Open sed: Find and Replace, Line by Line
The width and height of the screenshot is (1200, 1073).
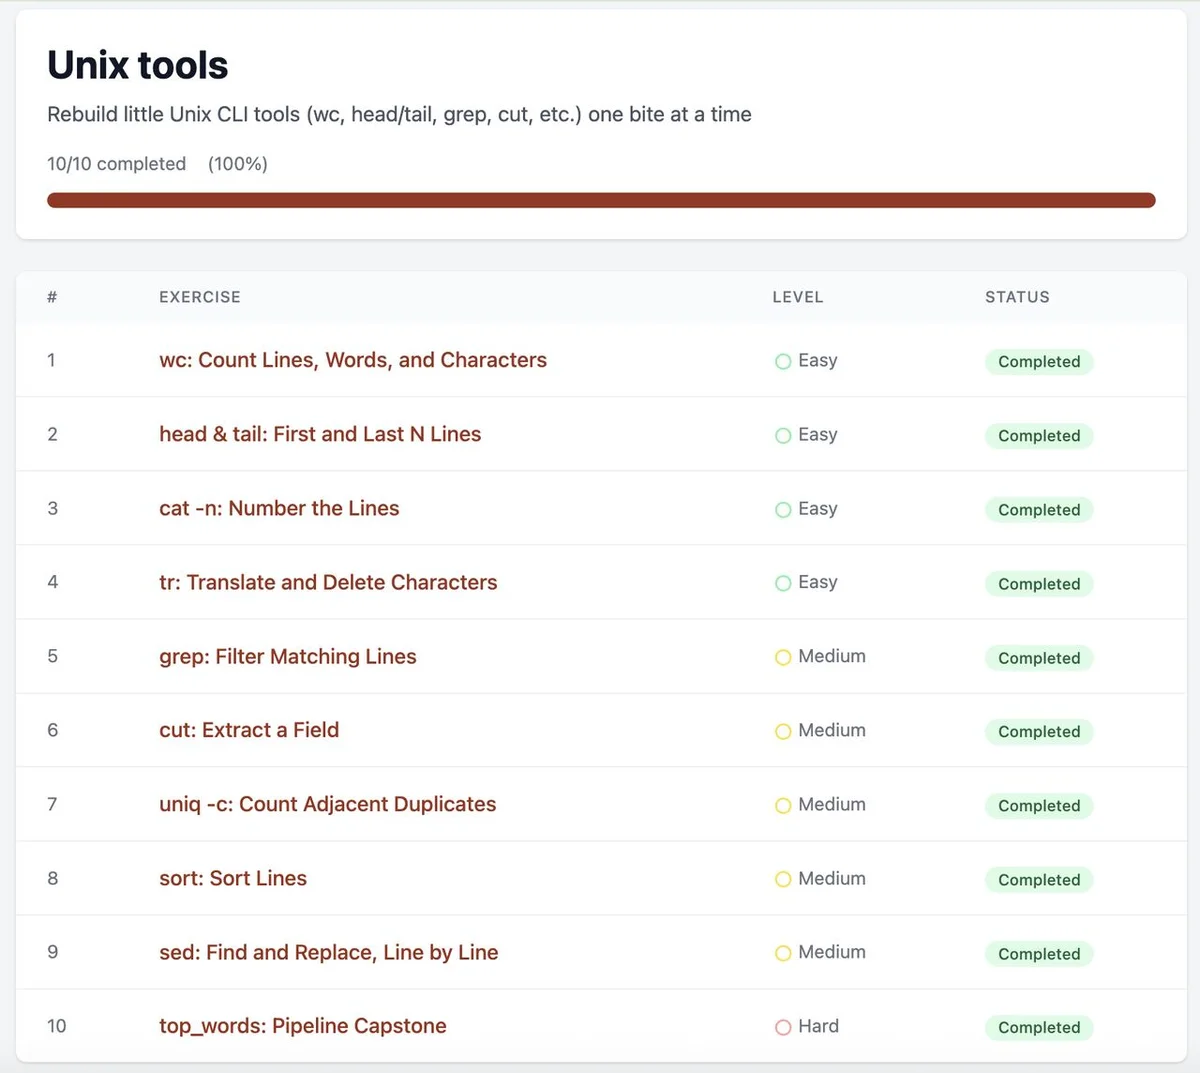tap(329, 952)
